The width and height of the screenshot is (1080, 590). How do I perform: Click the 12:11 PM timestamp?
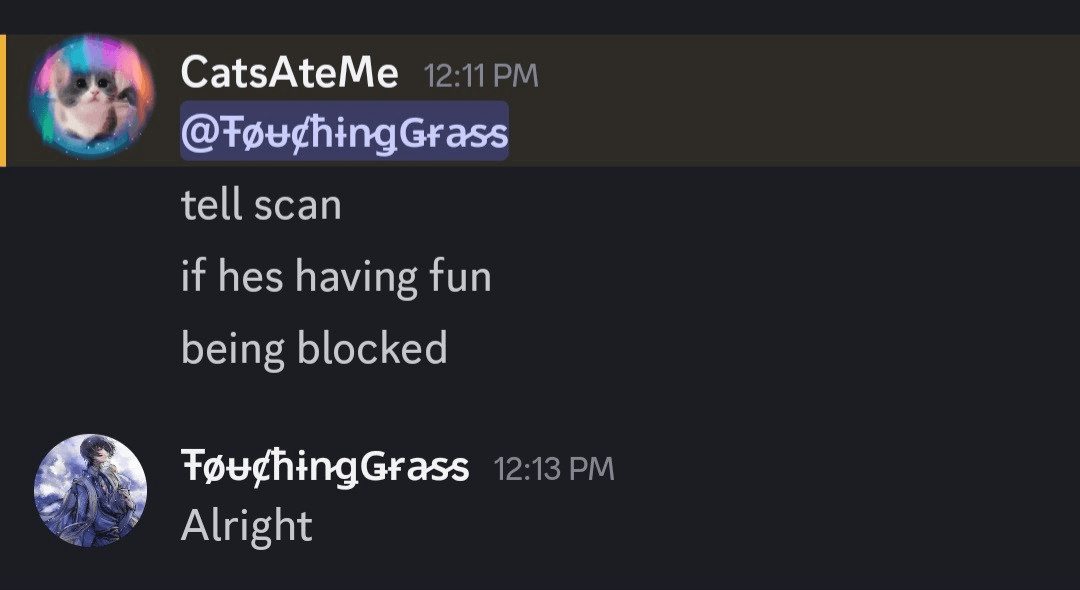pyautogui.click(x=481, y=76)
